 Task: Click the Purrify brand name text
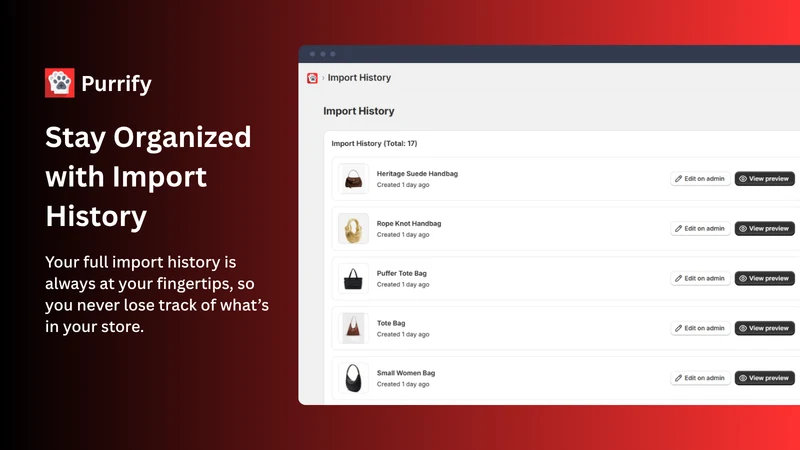point(116,84)
